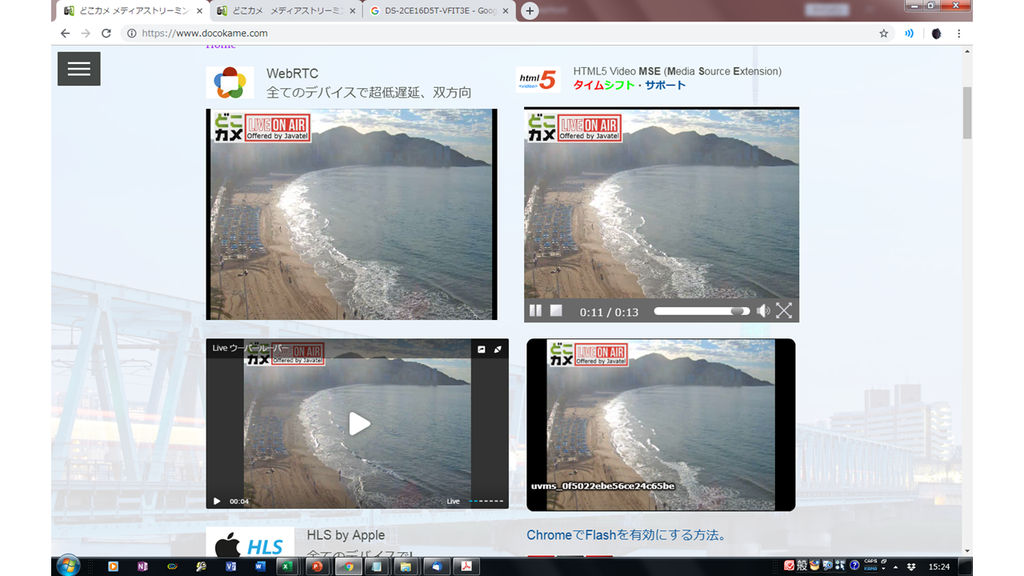
Task: Close the DS-2CE16D5T-VFIT3E Google tab
Action: [505, 11]
